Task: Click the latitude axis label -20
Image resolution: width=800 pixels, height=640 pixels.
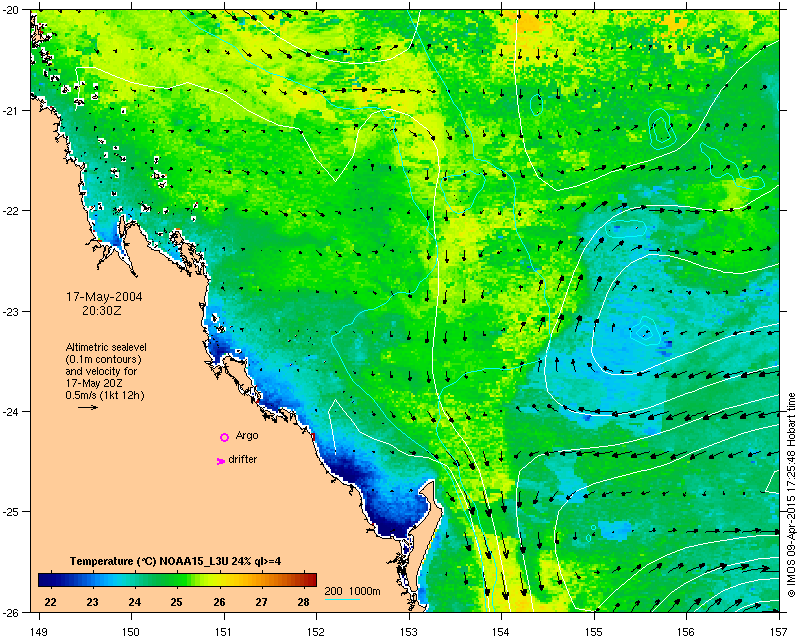Action: pyautogui.click(x=10, y=10)
